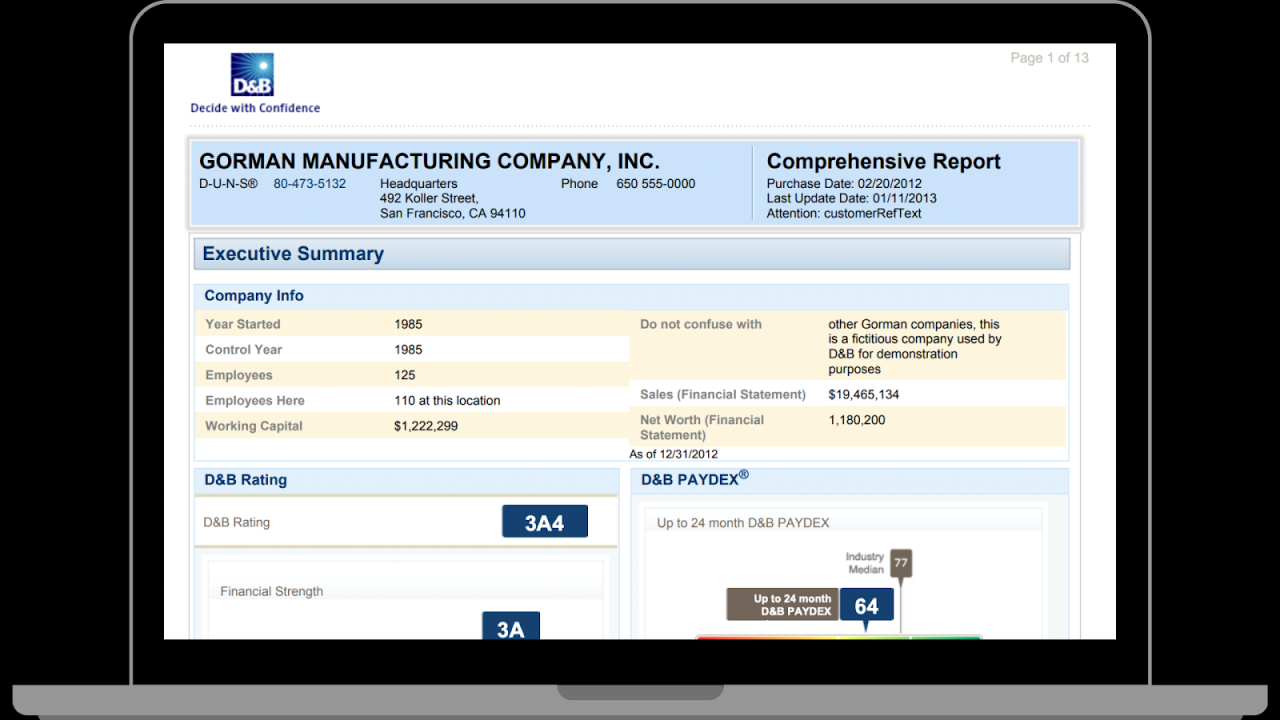Select 'Attention: customerRefText' text
Viewport: 1280px width, 720px height.
pyautogui.click(x=844, y=214)
